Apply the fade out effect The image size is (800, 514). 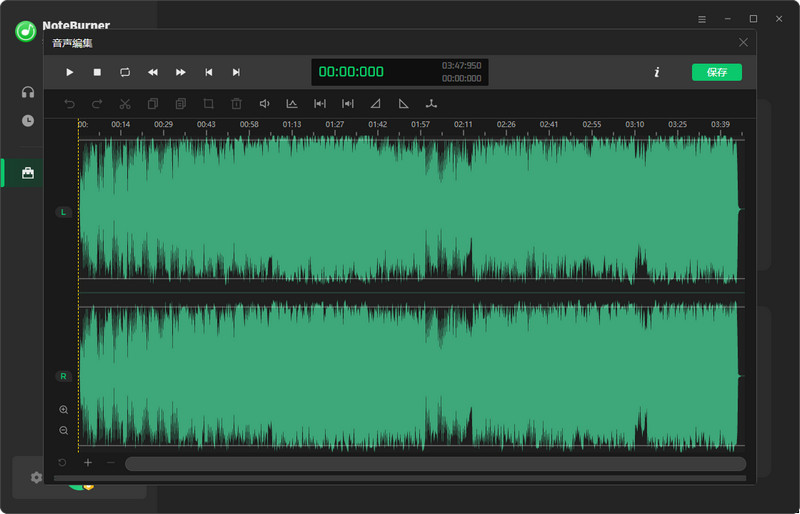click(404, 103)
